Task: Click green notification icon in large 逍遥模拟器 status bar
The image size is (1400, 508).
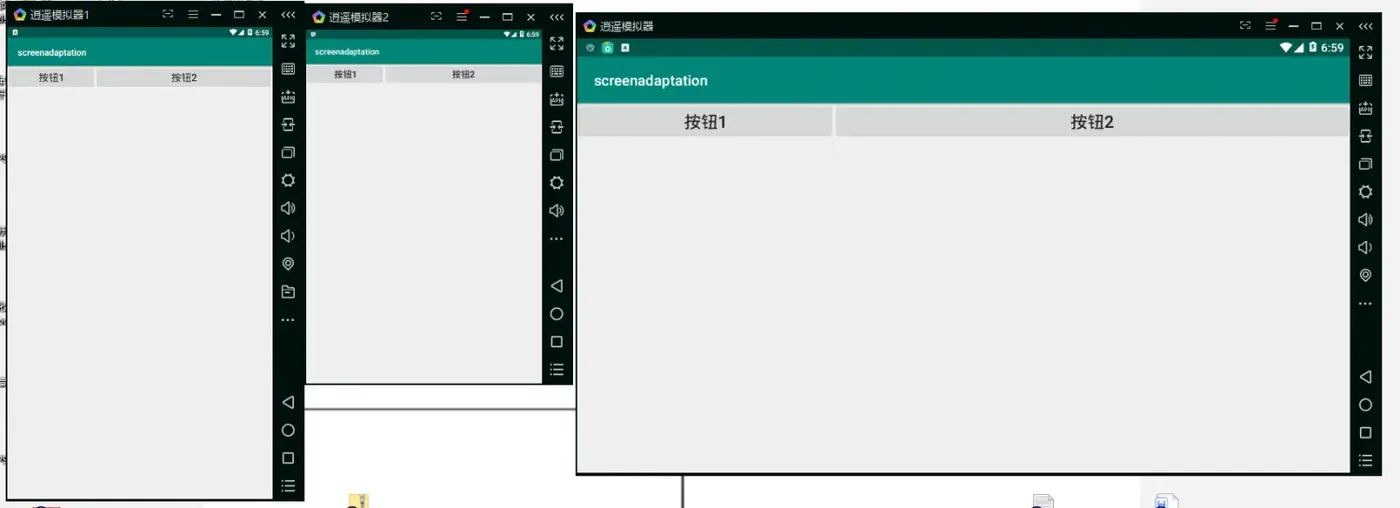Action: (x=607, y=48)
